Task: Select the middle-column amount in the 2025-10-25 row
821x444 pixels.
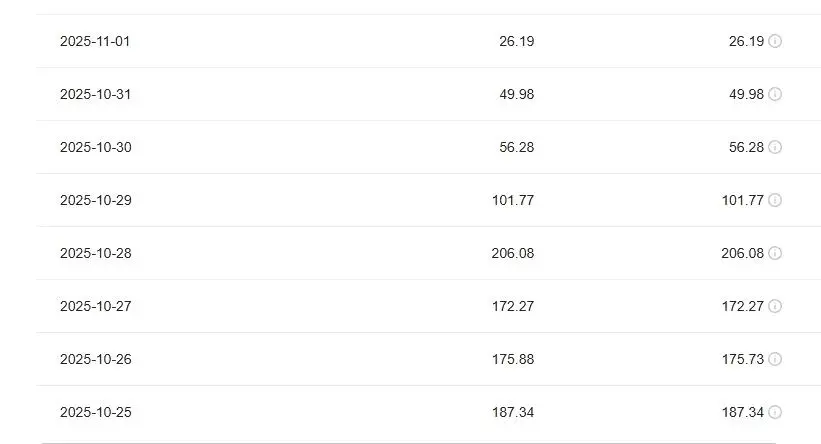Action: click(x=512, y=412)
